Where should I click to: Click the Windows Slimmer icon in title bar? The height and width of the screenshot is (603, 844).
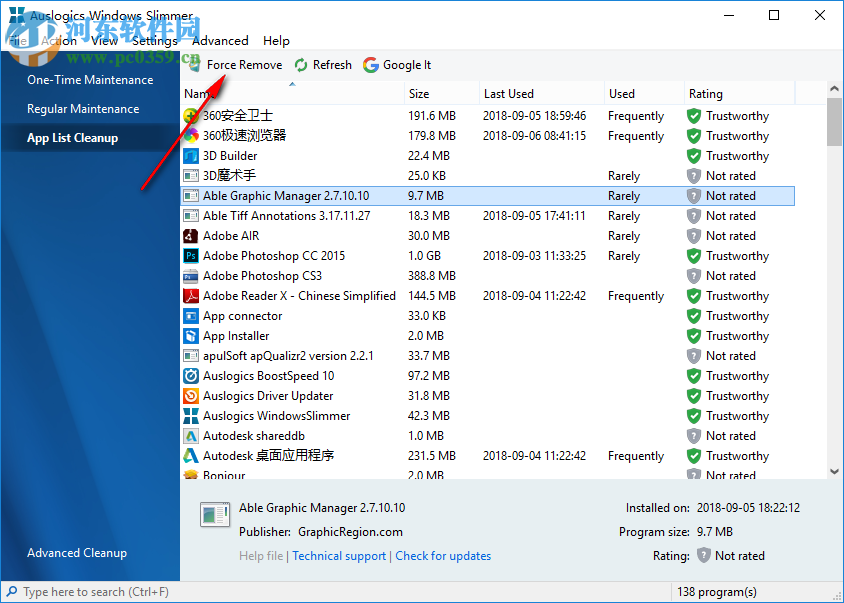(x=14, y=15)
